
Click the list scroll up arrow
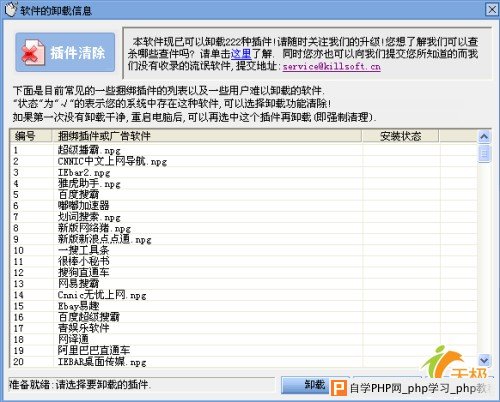(x=484, y=136)
